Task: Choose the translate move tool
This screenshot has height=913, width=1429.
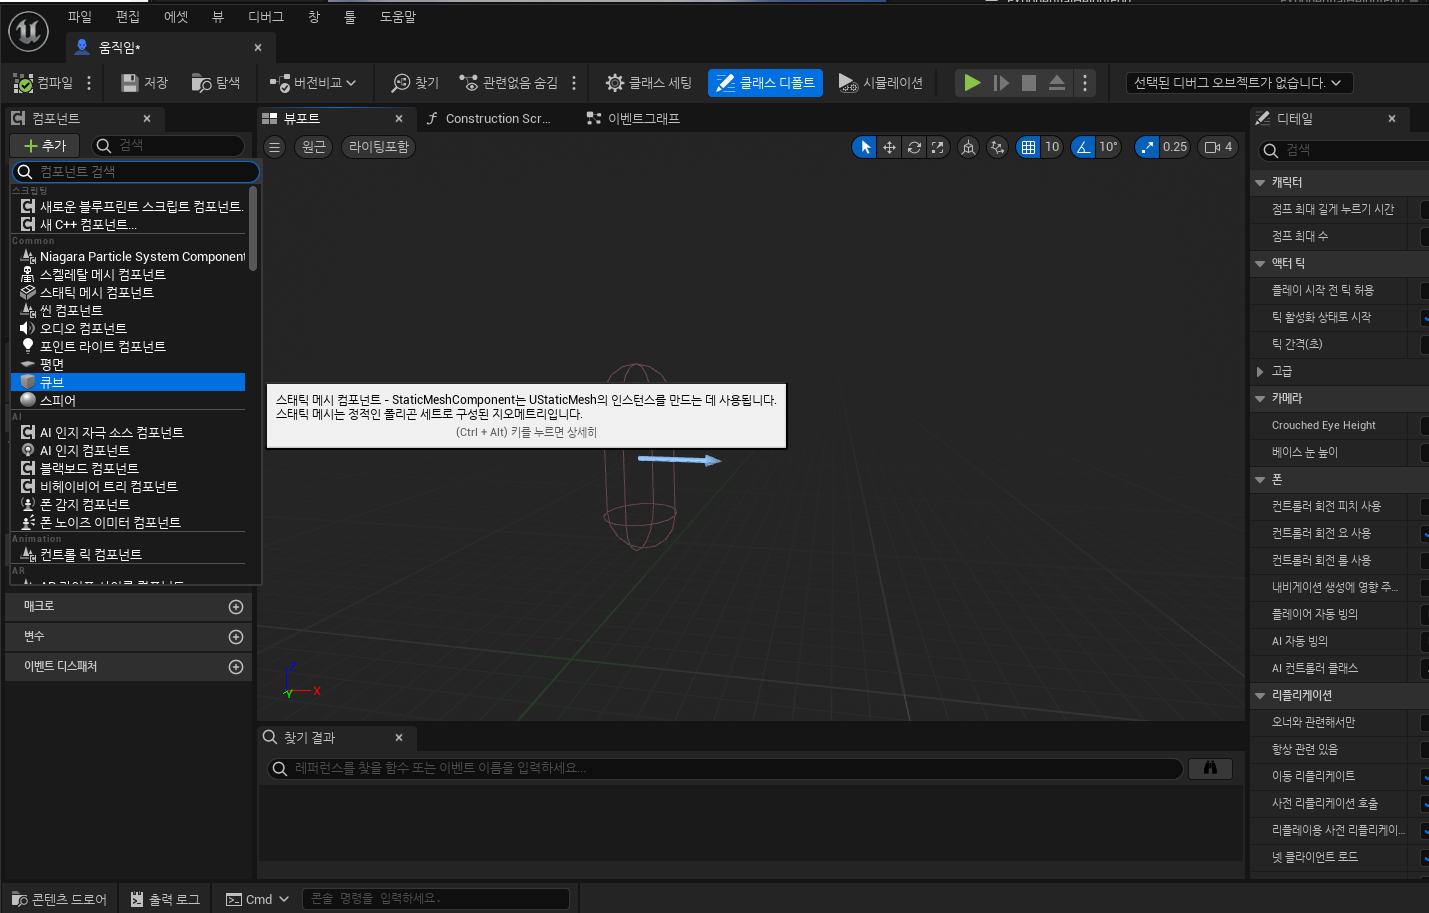Action: [889, 147]
